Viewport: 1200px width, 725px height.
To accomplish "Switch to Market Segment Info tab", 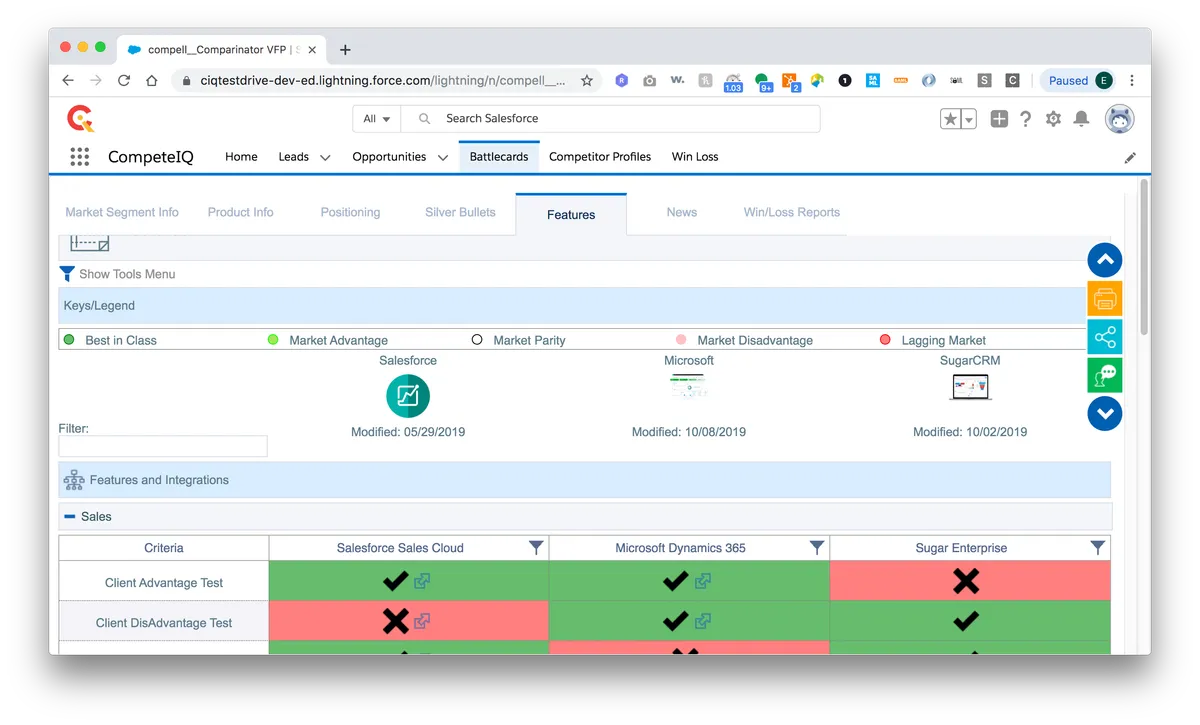I will click(x=122, y=212).
